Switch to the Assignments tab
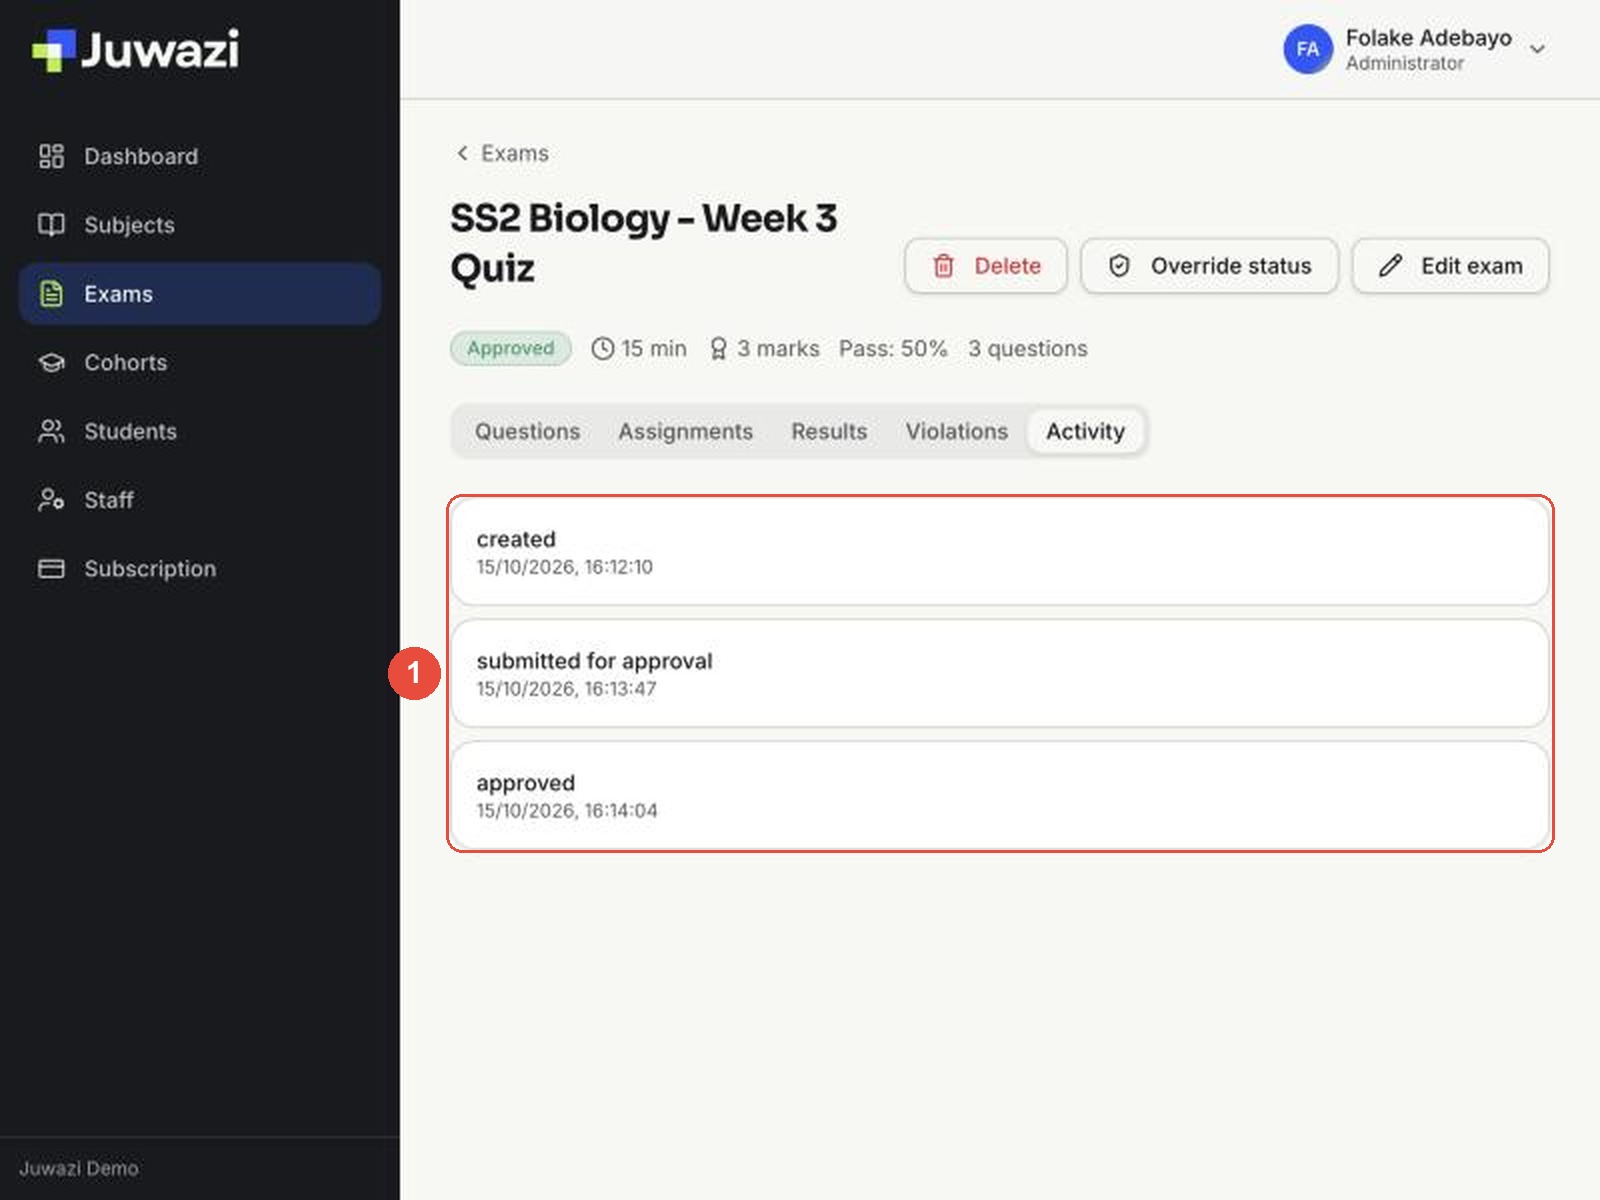Image resolution: width=1600 pixels, height=1200 pixels. (685, 431)
